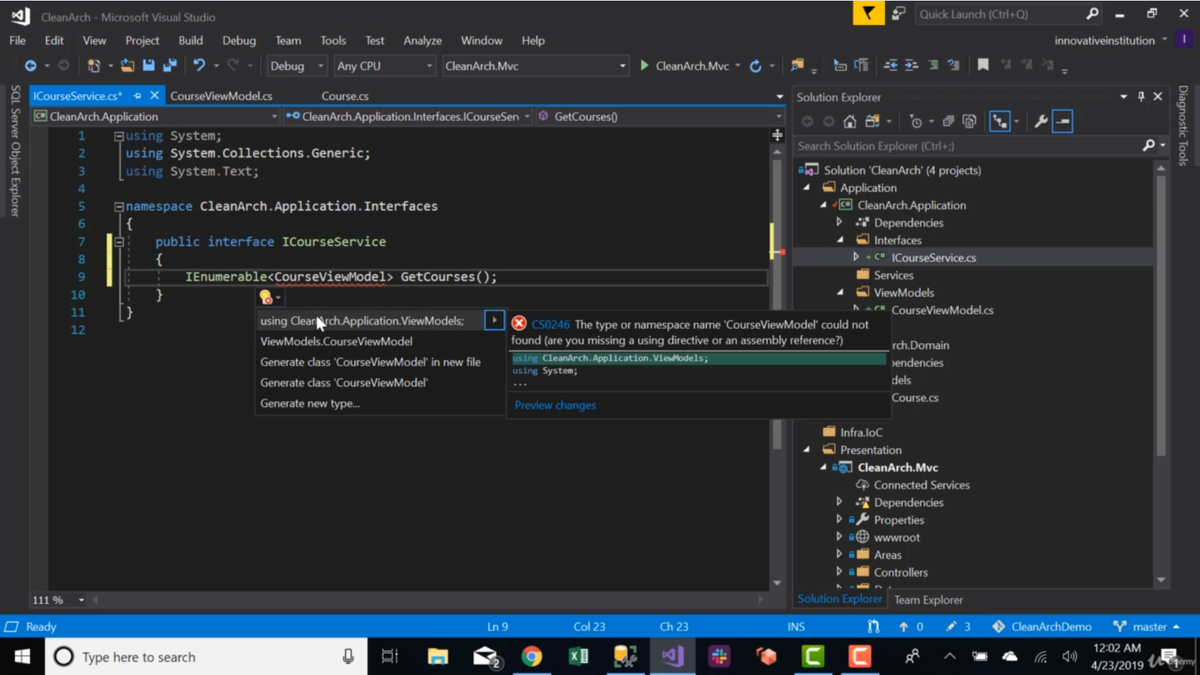Collapse the Presentation solution folder
The image size is (1200, 675).
[806, 450]
